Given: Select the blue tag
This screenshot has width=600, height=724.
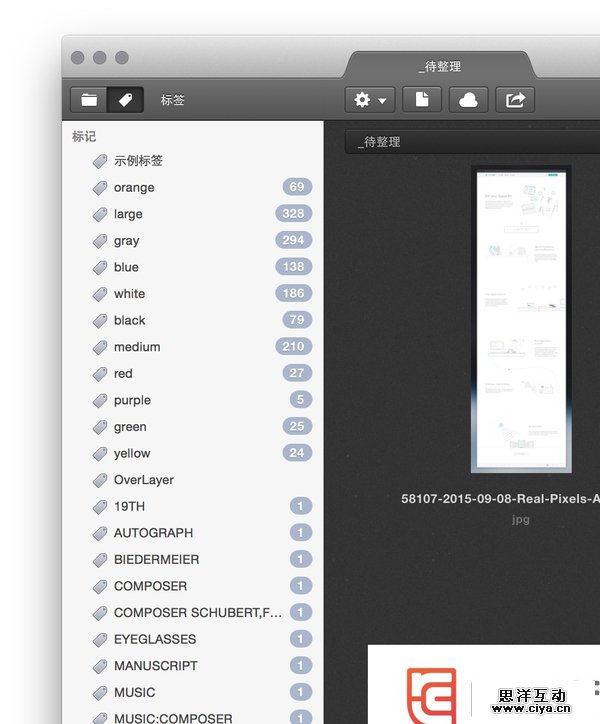Looking at the screenshot, I should pos(193,267).
